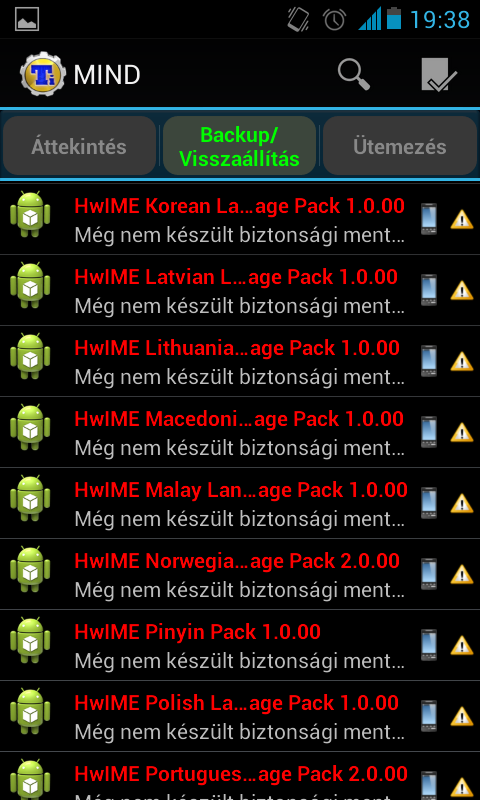
Task: Tap the picture notification icon in status bar
Action: tap(27, 19)
